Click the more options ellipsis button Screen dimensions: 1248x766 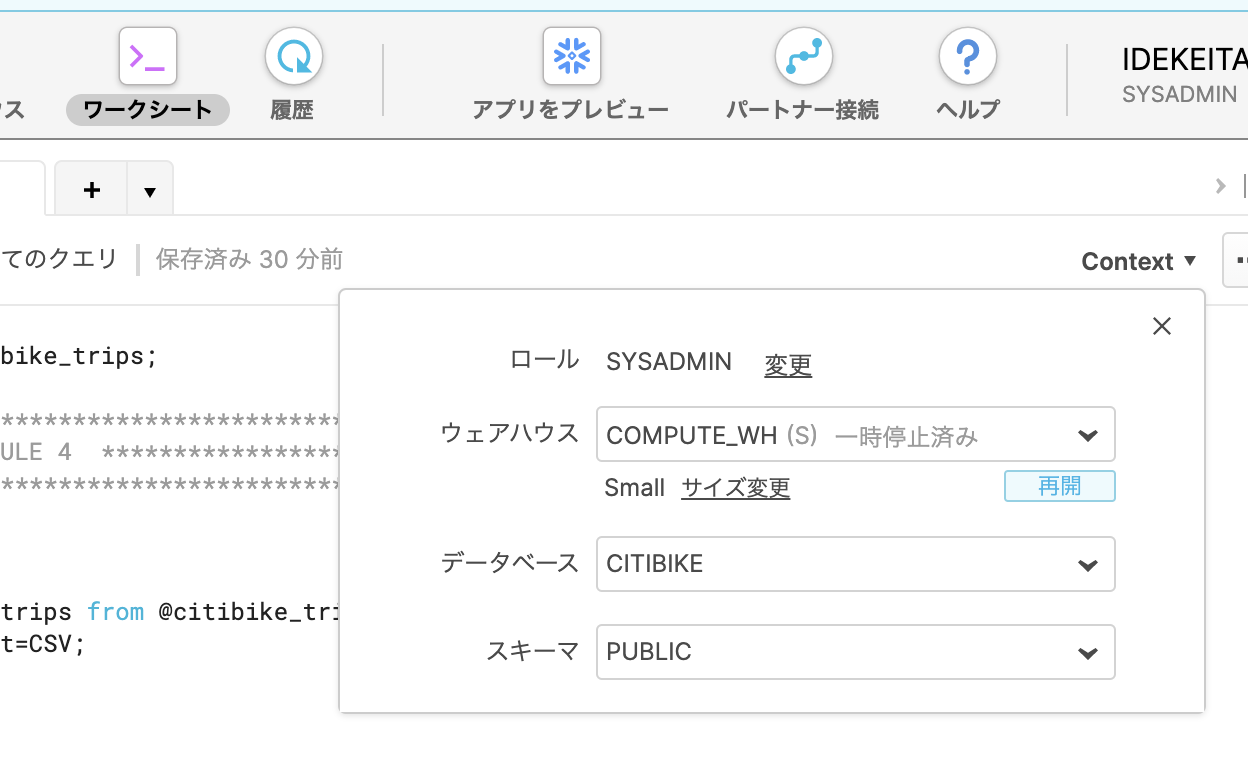(x=1236, y=260)
